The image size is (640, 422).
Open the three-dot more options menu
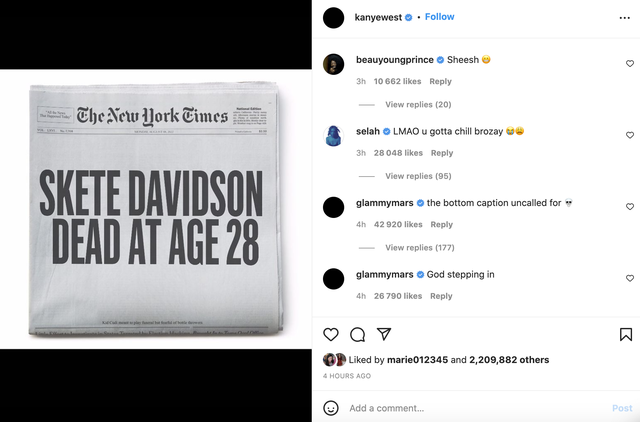point(624,18)
